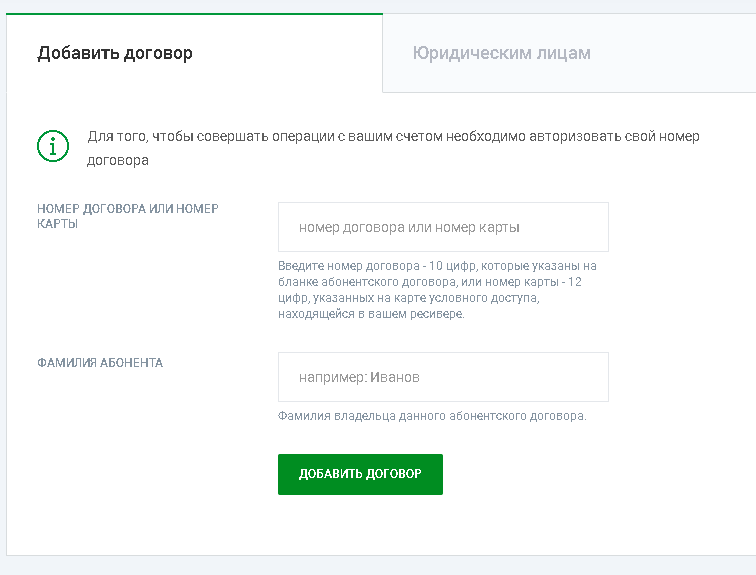Submit with the green ДОБАВИТЬ ДОГОВОР button
Image resolution: width=756 pixels, height=575 pixels.
tap(360, 474)
